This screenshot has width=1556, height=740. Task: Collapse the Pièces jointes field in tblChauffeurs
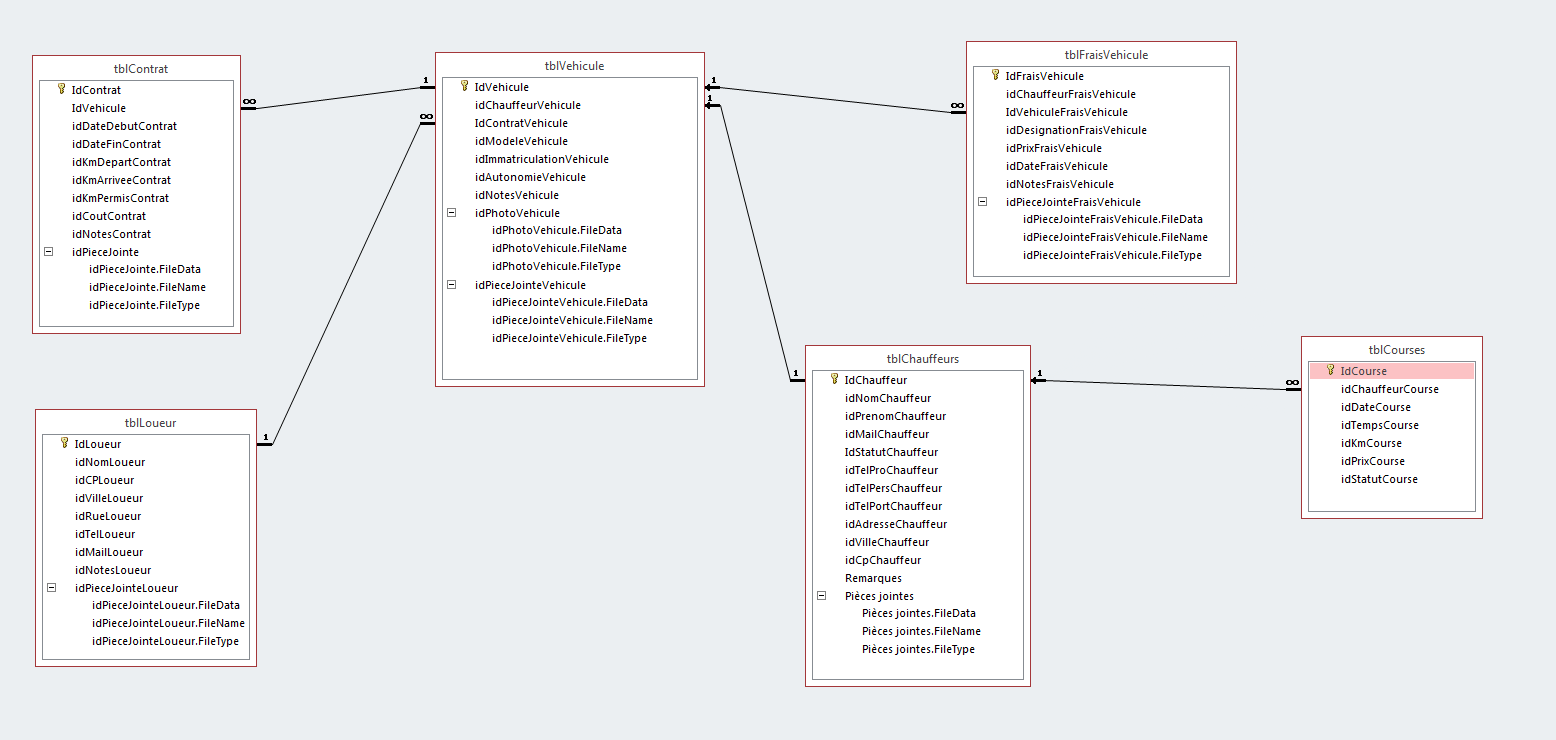(x=821, y=595)
